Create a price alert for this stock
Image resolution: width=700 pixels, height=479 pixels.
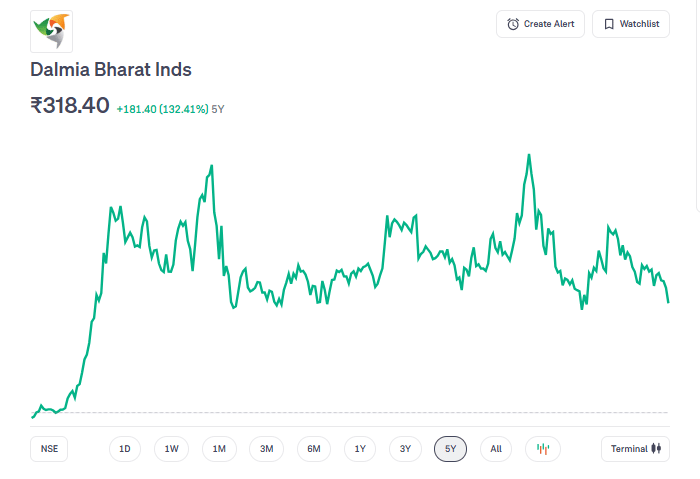(540, 24)
